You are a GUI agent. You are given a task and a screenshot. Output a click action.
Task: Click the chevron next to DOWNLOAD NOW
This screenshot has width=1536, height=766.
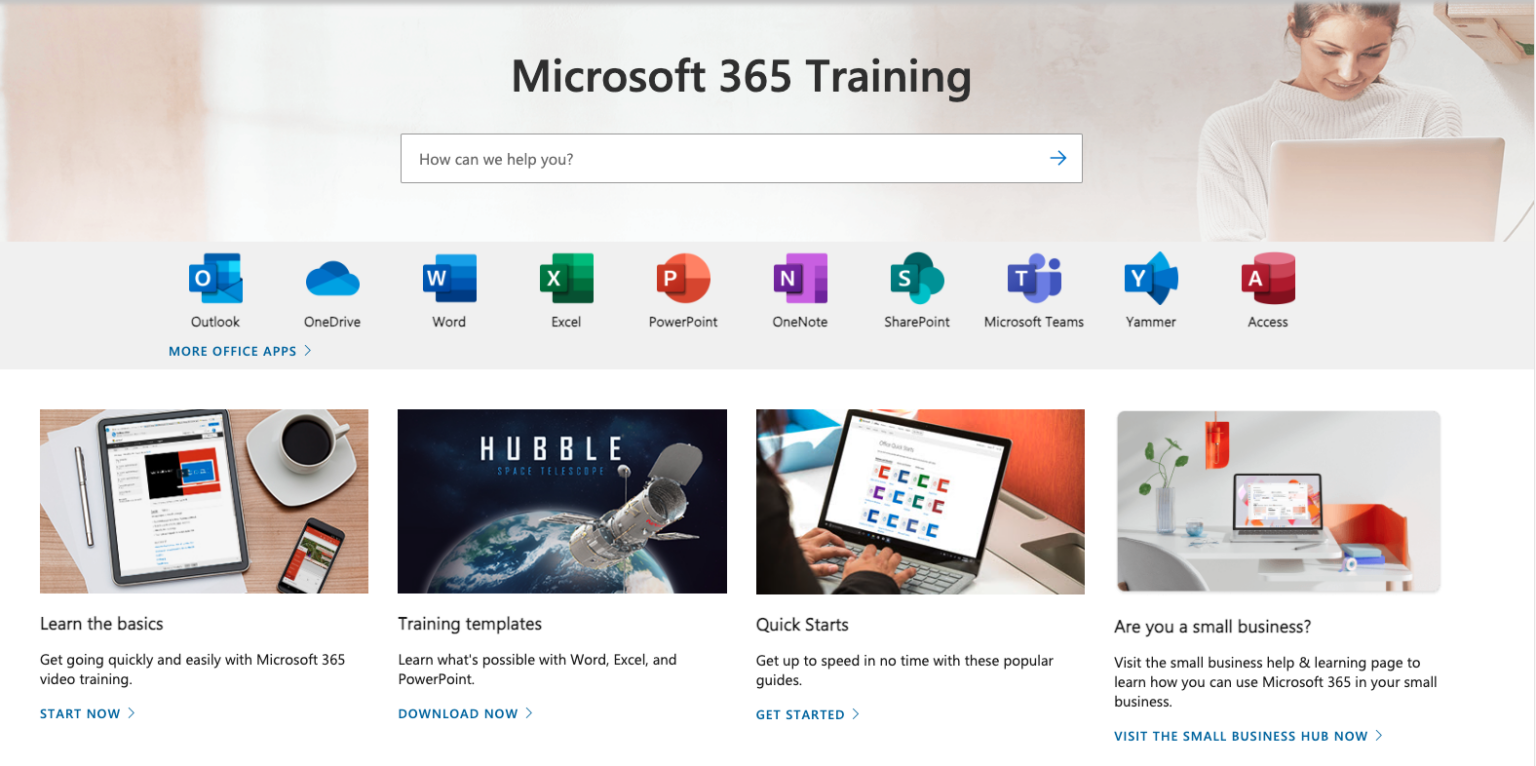click(x=531, y=713)
